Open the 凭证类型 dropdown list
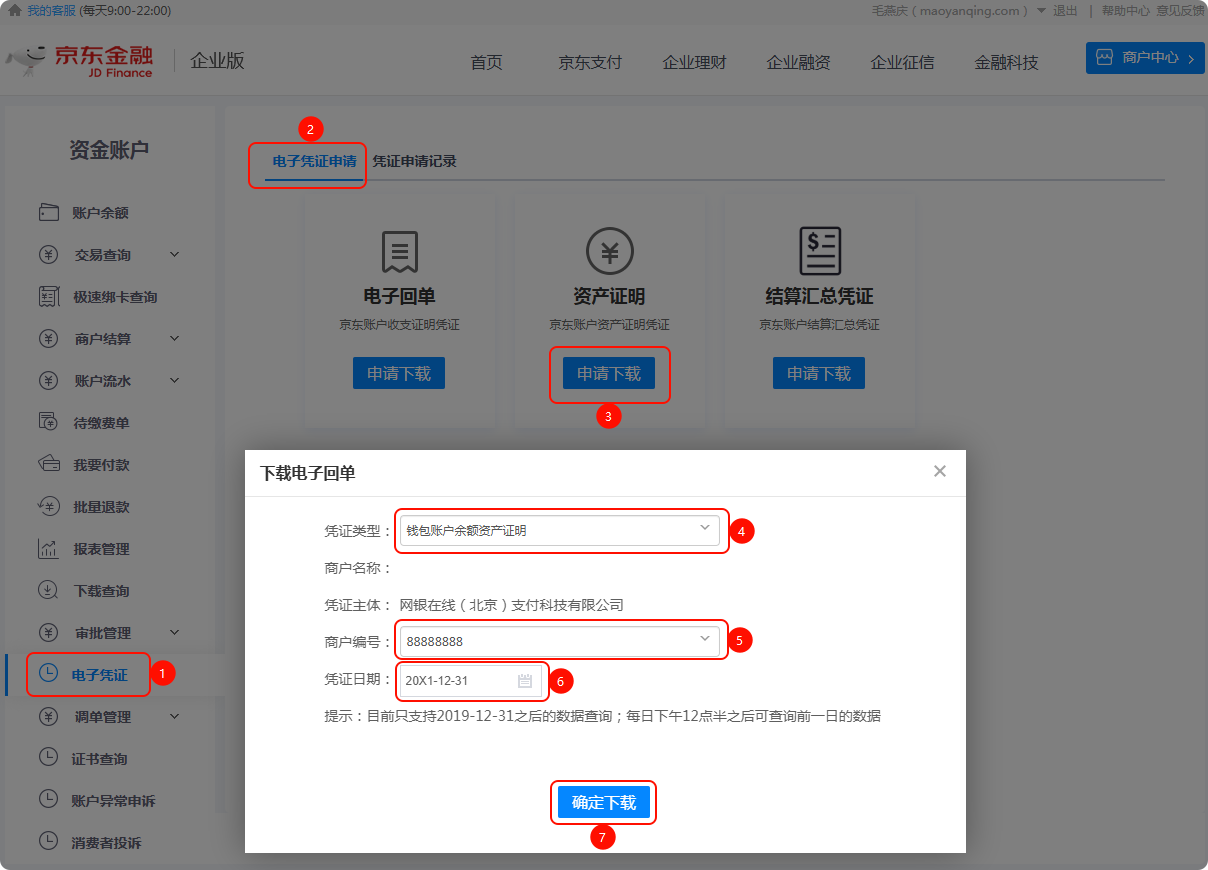This screenshot has height=870, width=1208. [x=704, y=528]
